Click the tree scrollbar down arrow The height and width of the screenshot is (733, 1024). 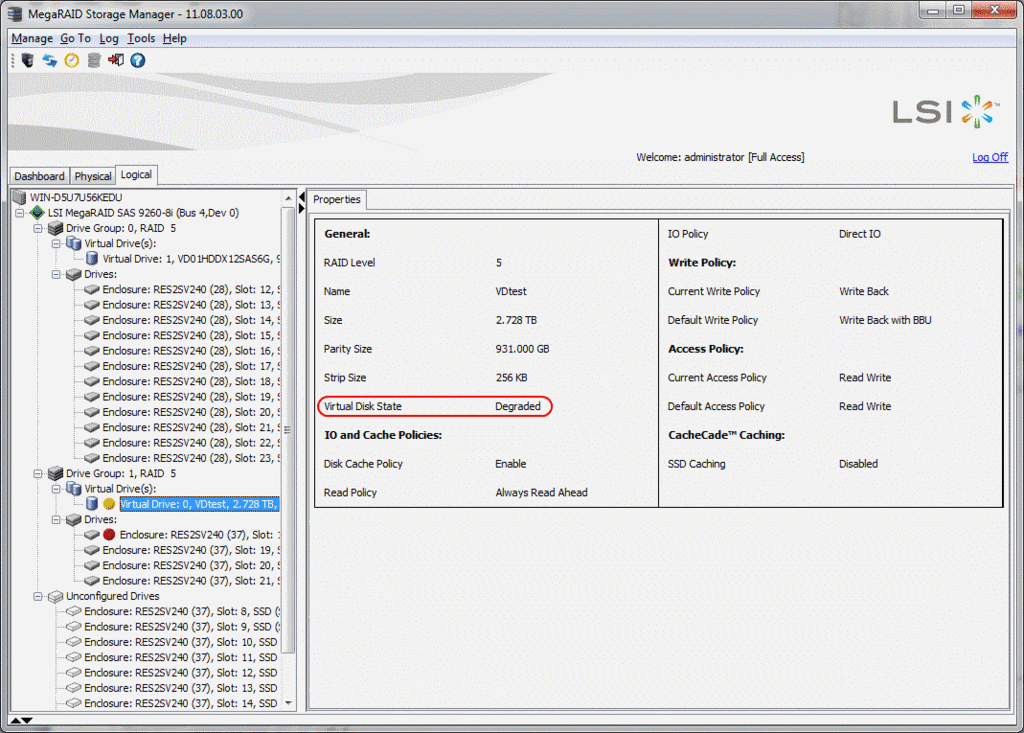288,704
